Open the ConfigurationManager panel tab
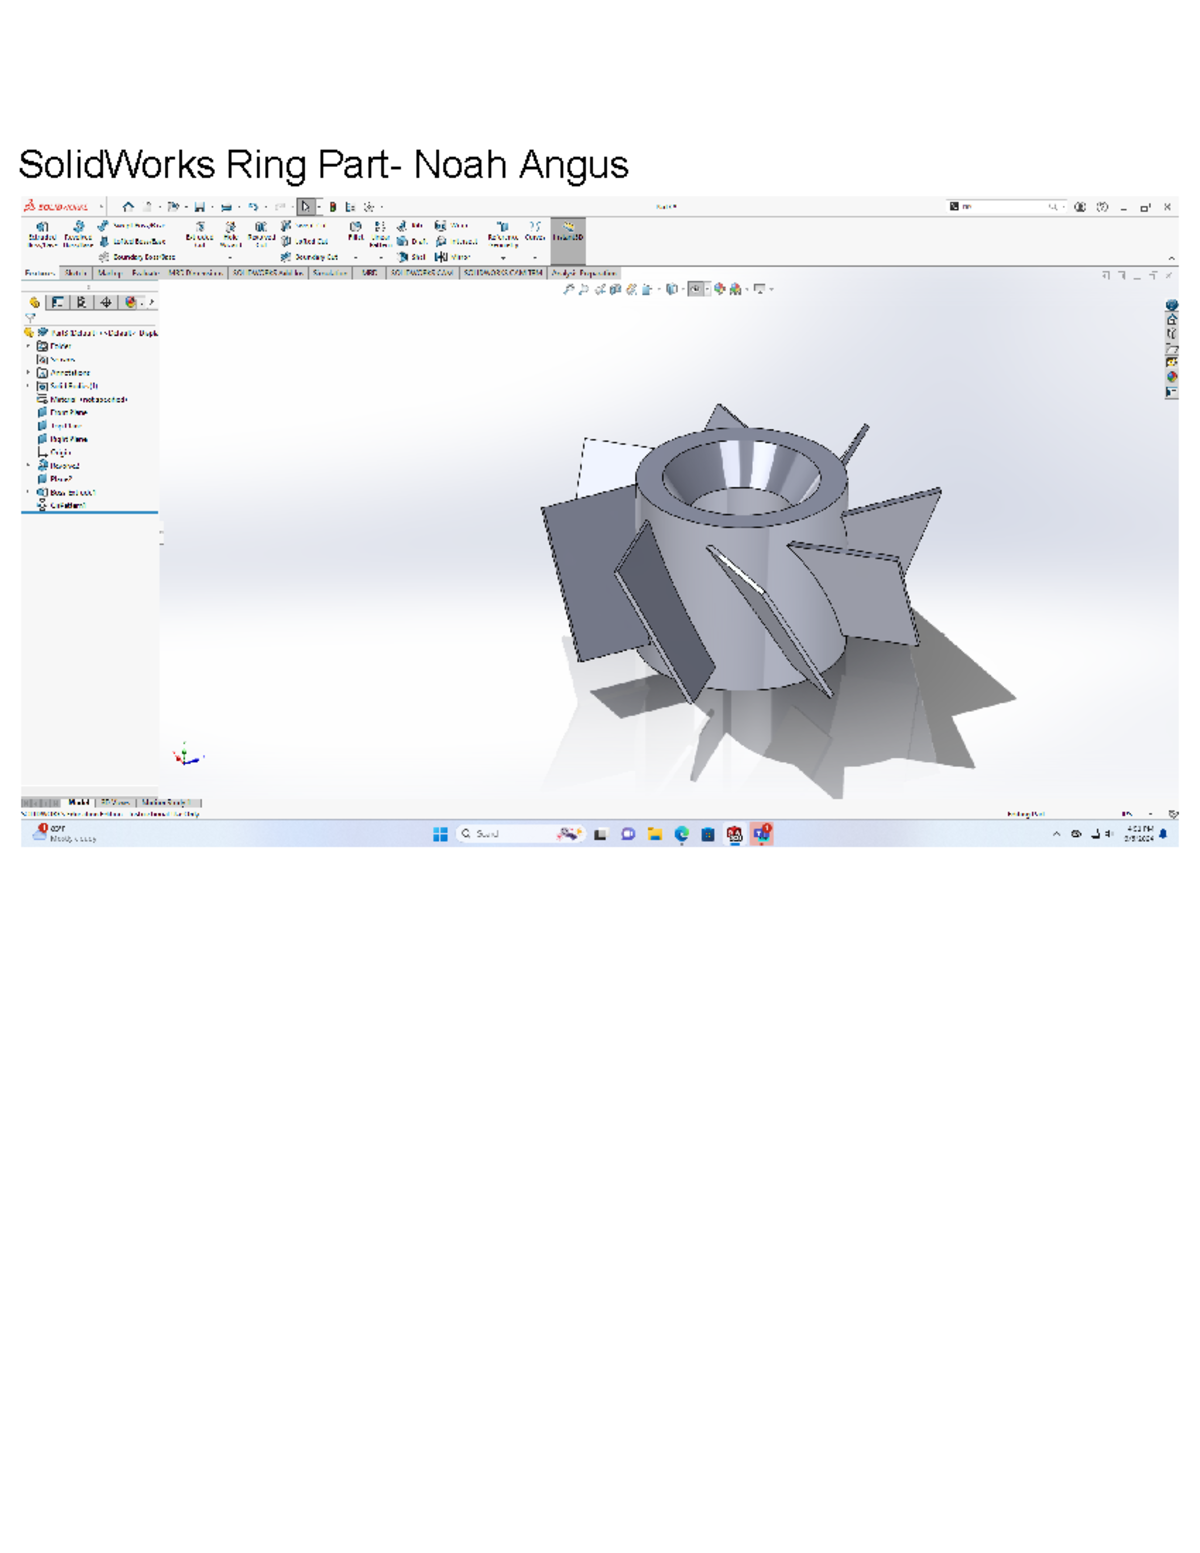The width and height of the screenshot is (1200, 1553). pyautogui.click(x=82, y=302)
